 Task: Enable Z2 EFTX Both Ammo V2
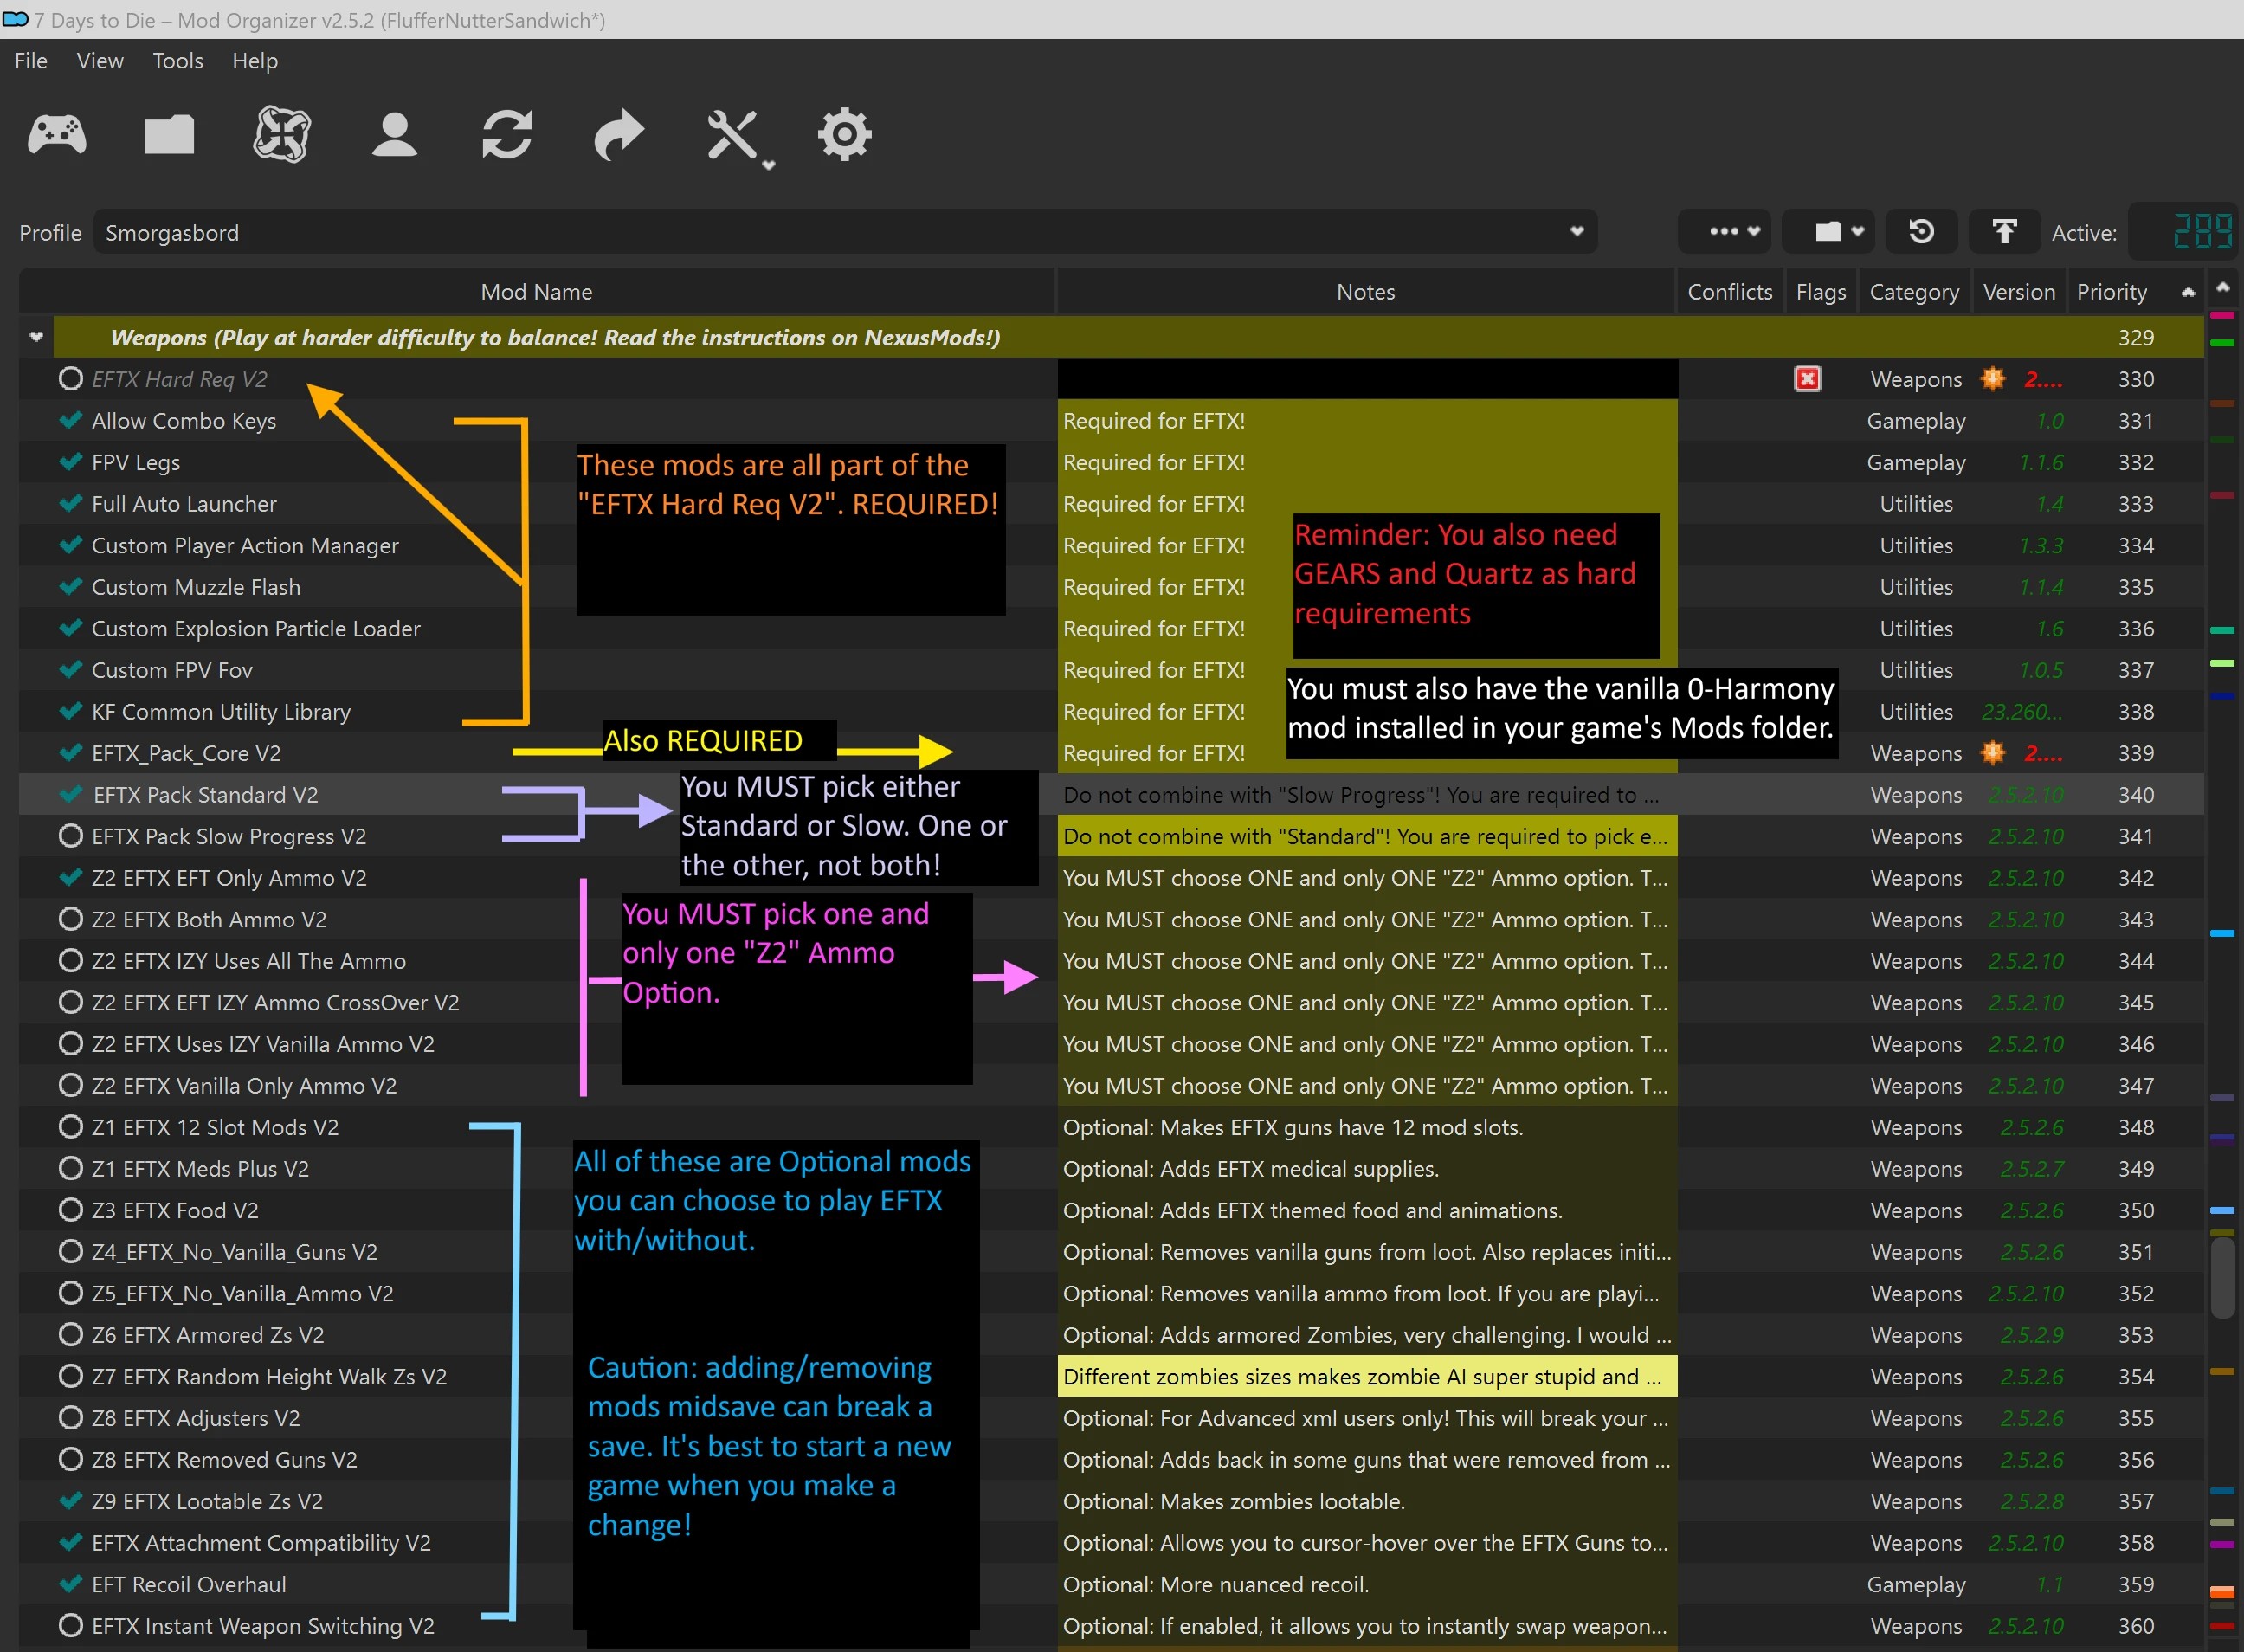click(71, 919)
